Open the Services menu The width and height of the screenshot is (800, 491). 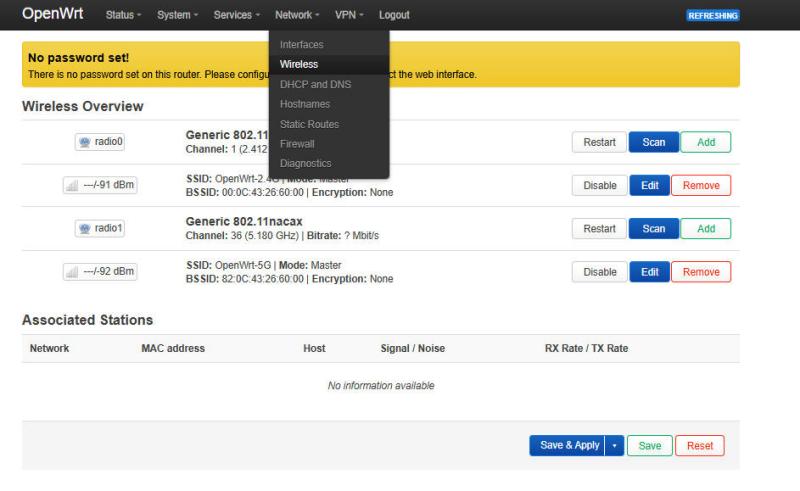point(236,15)
